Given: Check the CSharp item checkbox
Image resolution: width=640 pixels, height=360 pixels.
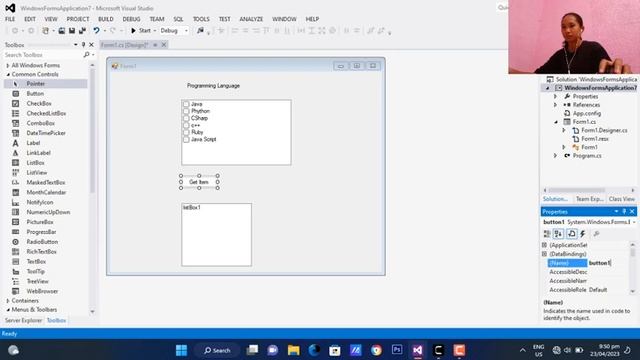Looking at the screenshot, I should coord(186,118).
